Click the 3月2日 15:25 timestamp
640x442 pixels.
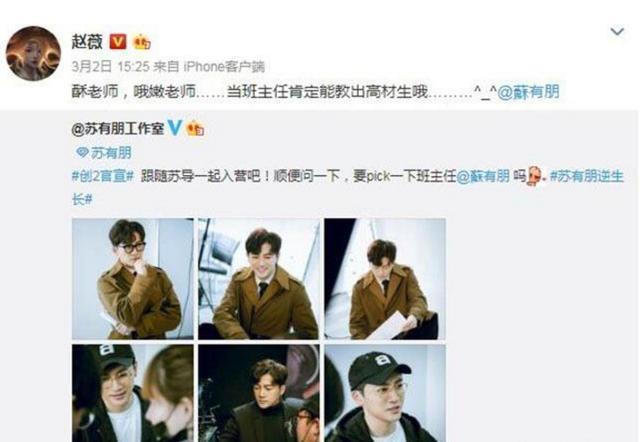pos(111,67)
